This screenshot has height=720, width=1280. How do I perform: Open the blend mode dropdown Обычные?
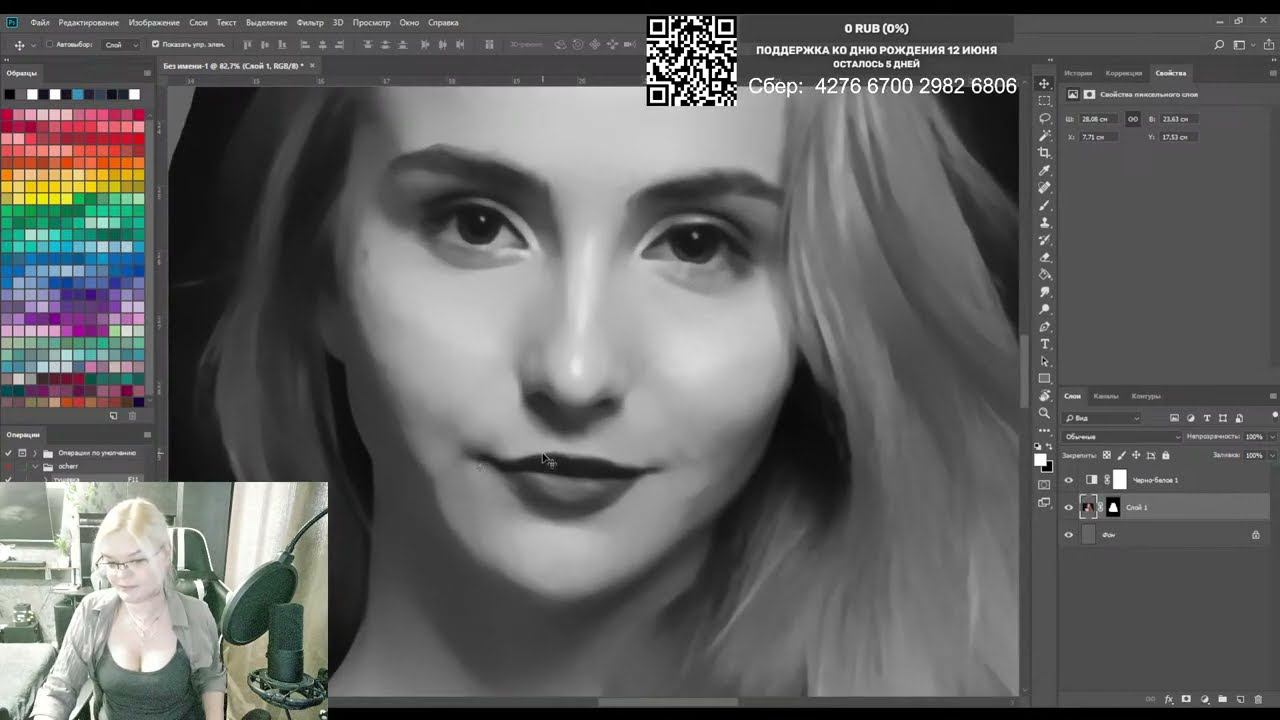pyautogui.click(x=1122, y=437)
